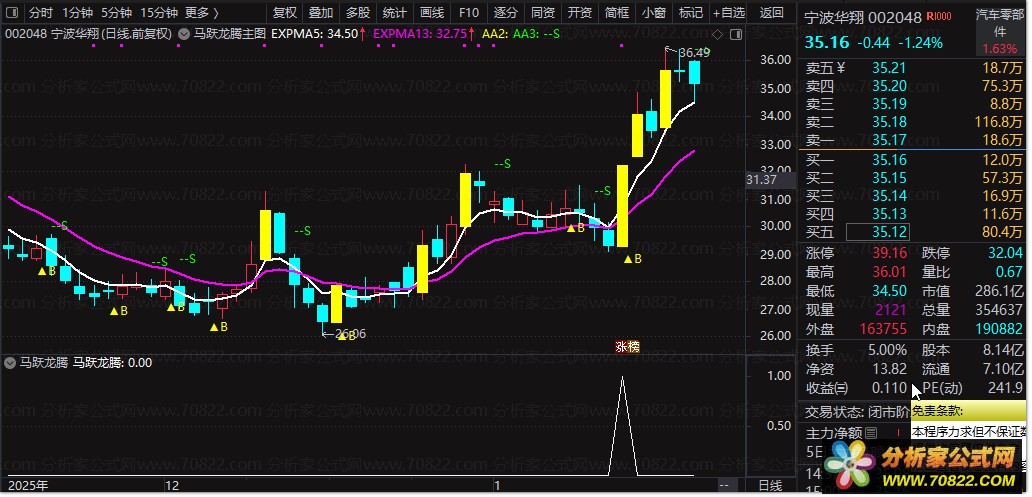Click the 叠加 overlay button
1032x497 pixels.
pyautogui.click(x=321, y=13)
